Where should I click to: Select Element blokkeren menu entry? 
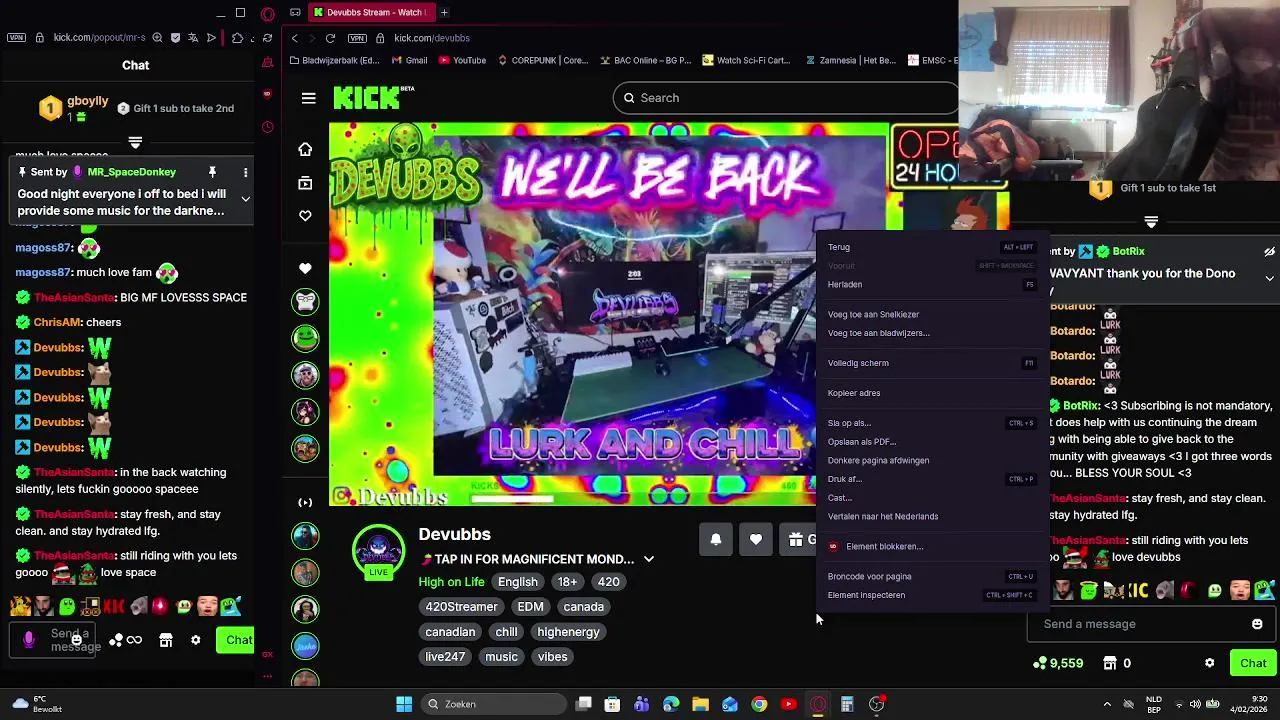click(x=931, y=546)
